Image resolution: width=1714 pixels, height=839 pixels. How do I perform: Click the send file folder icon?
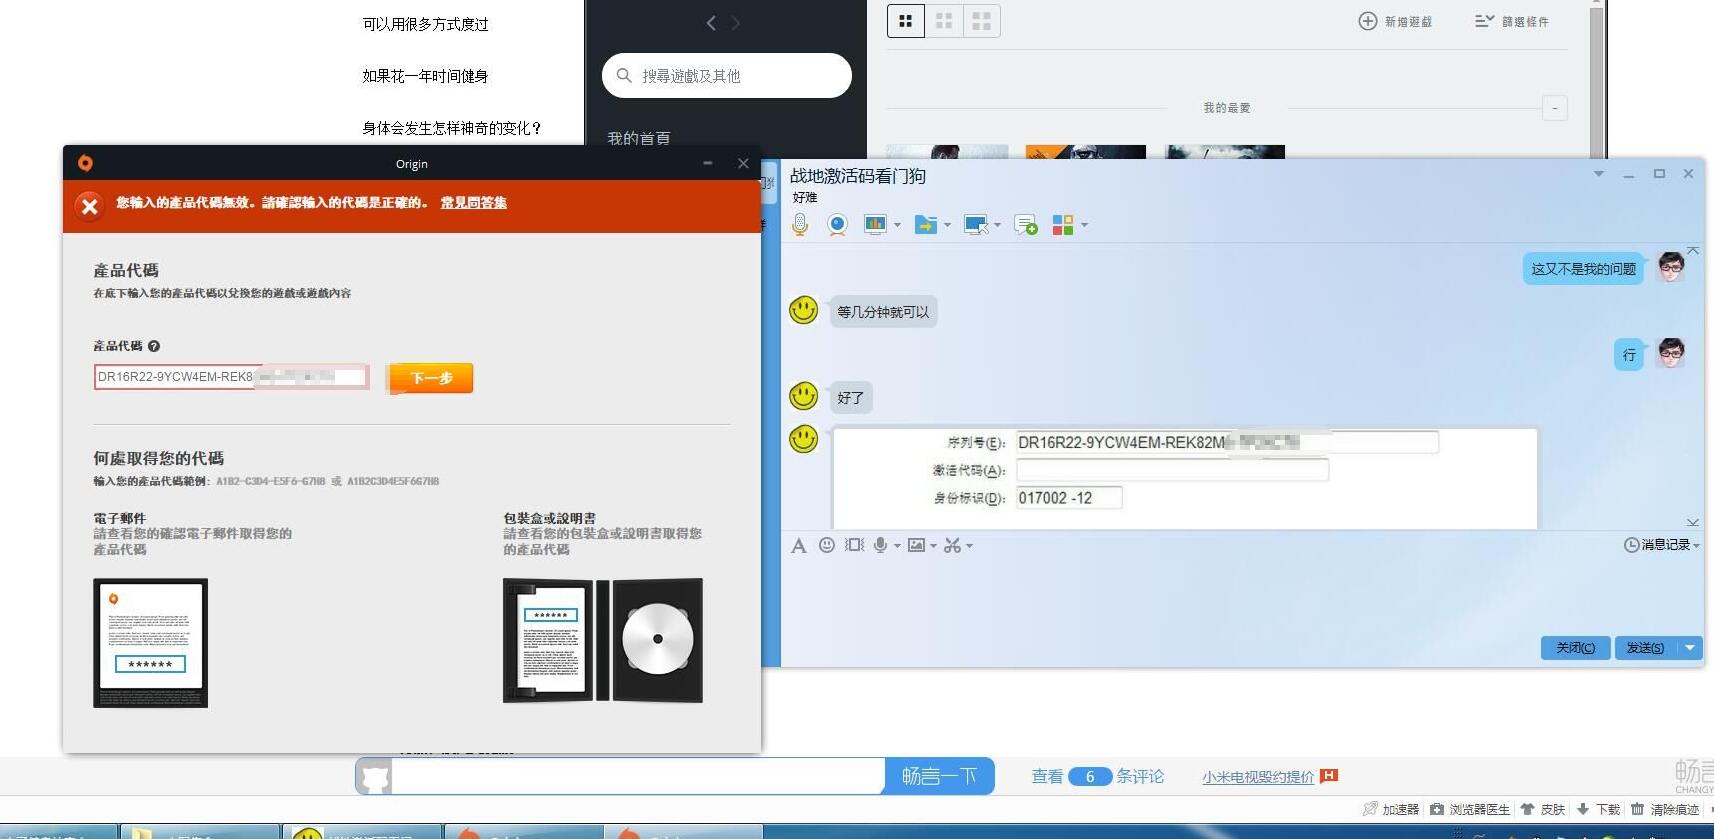(925, 225)
